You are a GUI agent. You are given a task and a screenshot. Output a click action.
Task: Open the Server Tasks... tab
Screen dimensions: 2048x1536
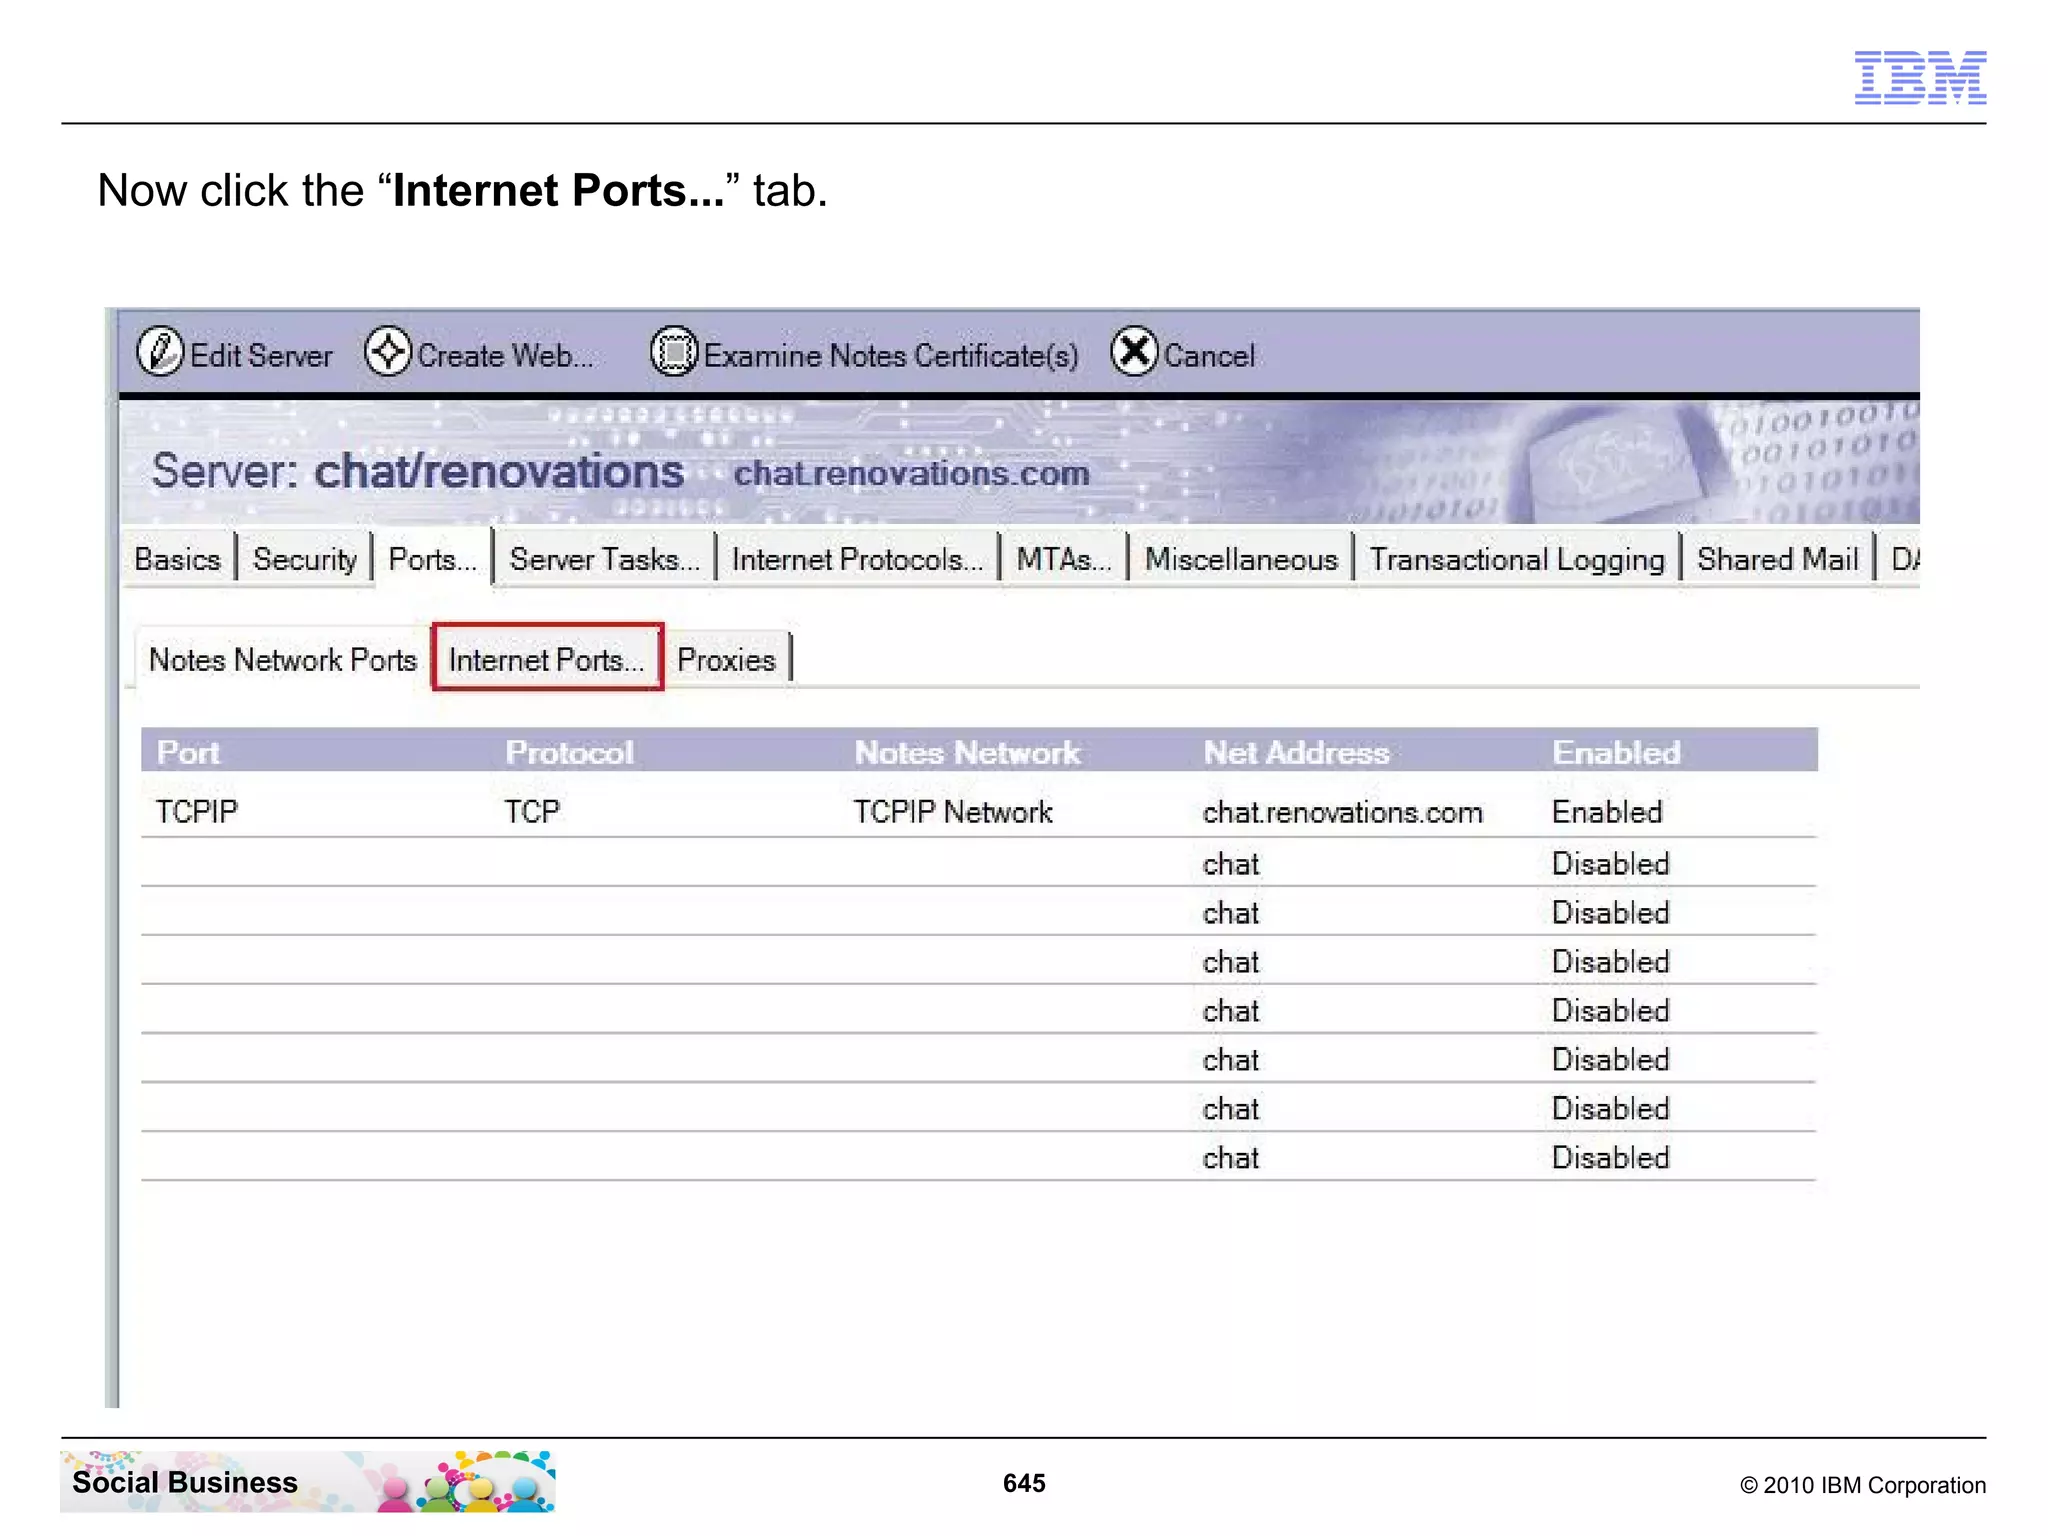[605, 559]
